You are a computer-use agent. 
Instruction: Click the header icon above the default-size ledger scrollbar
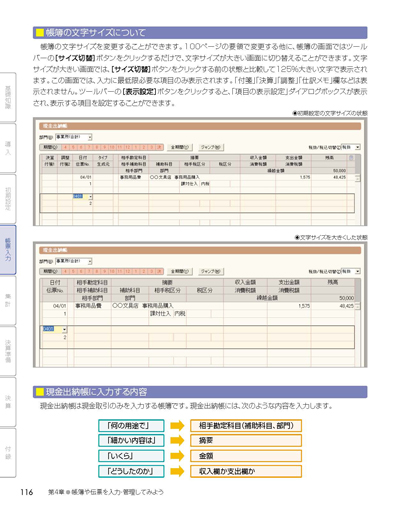351,158
